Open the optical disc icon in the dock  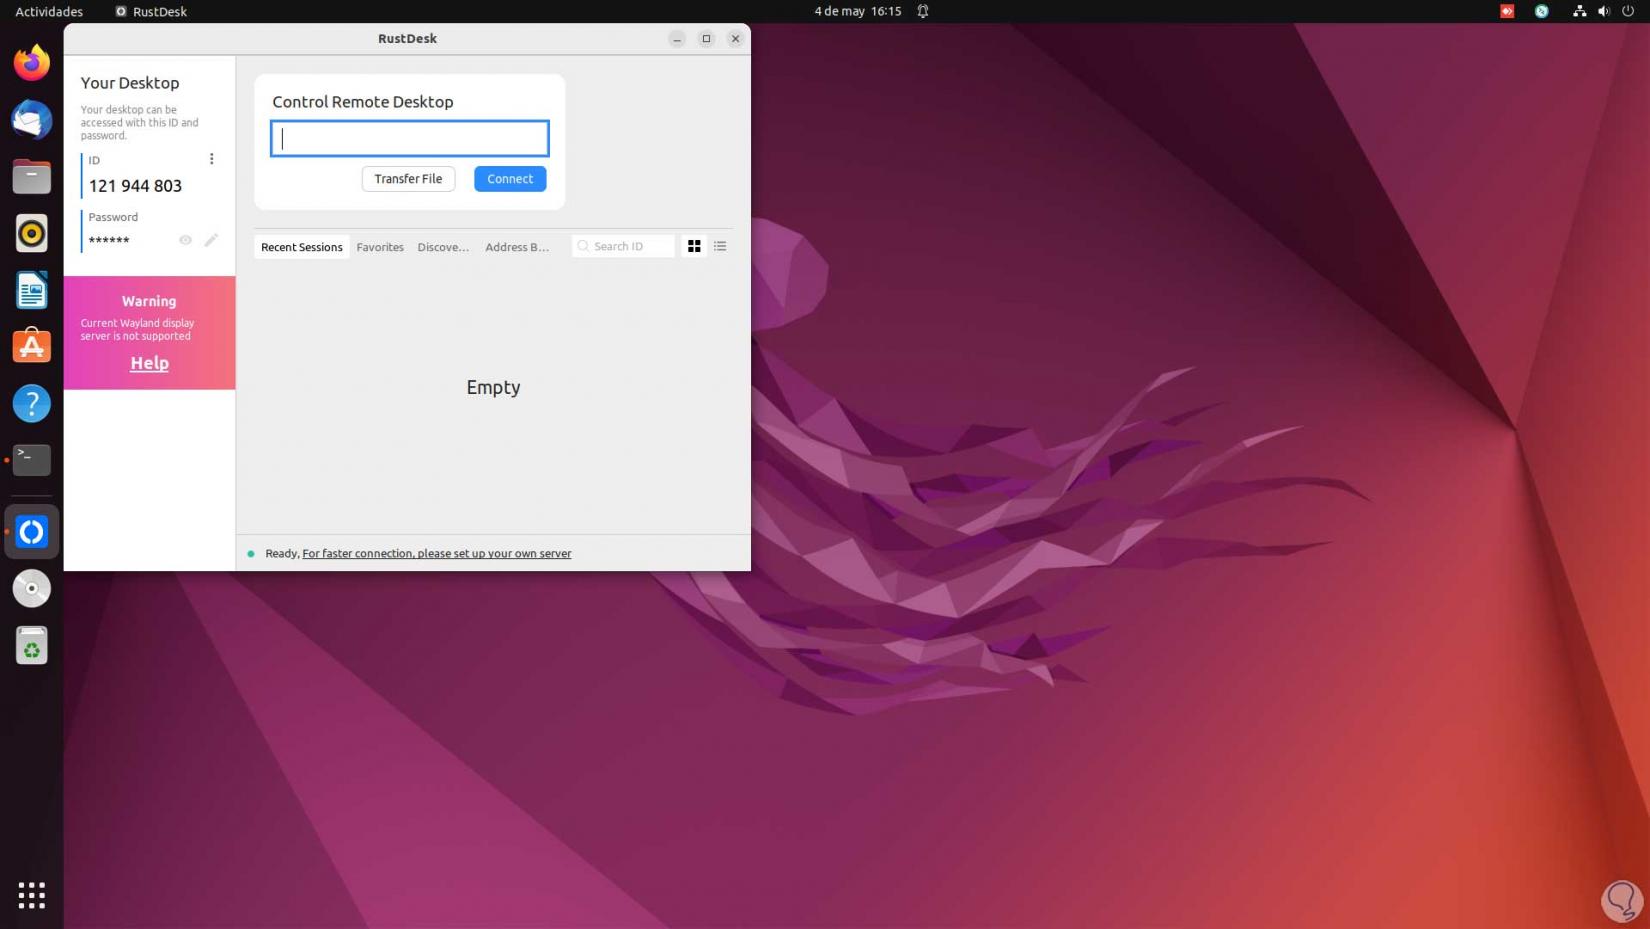point(32,589)
